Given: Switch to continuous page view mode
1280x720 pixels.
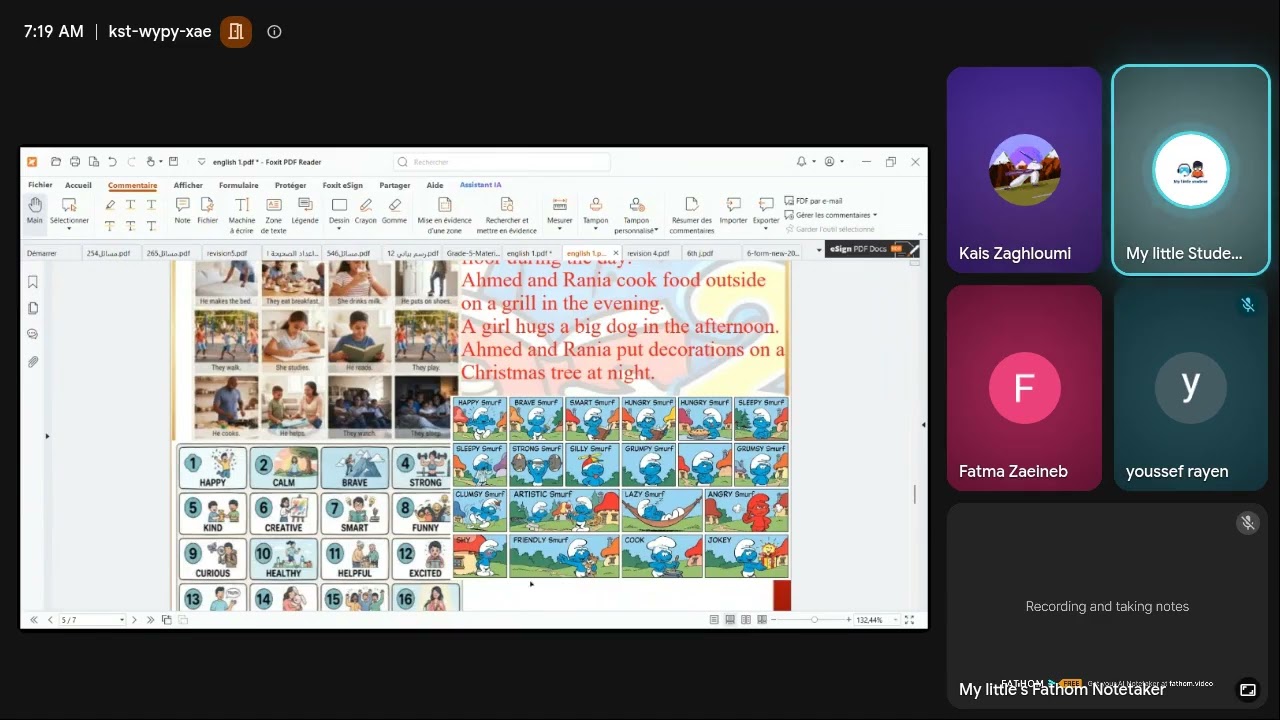Looking at the screenshot, I should [x=730, y=620].
